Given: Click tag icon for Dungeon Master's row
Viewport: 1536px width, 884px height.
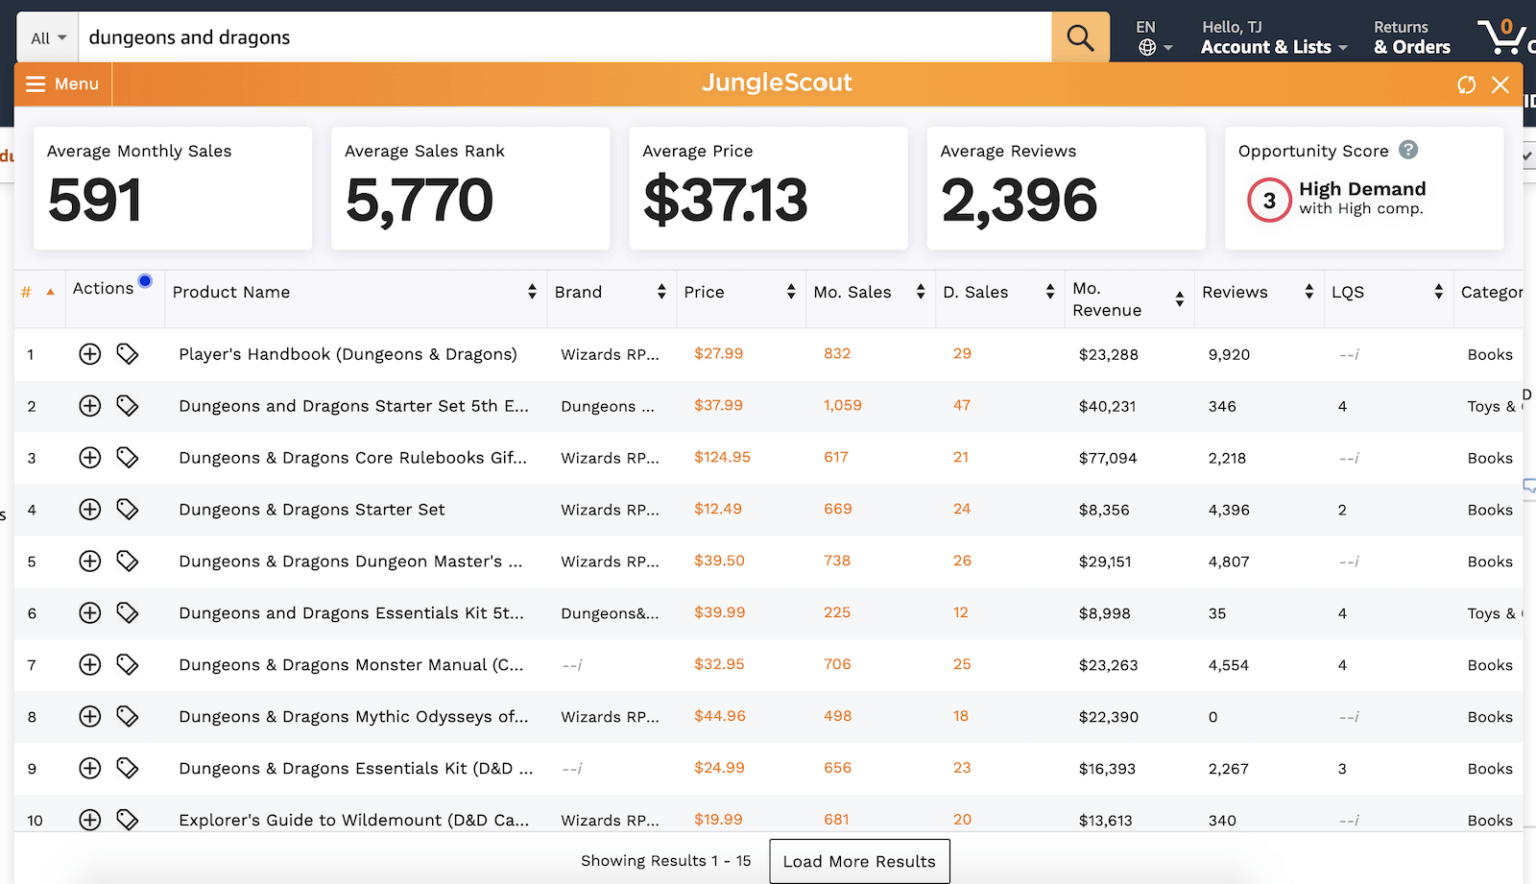Looking at the screenshot, I should pos(127,561).
